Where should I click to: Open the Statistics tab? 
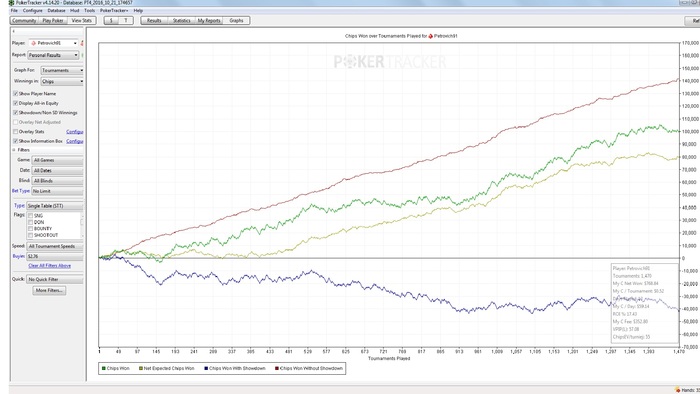tap(182, 21)
